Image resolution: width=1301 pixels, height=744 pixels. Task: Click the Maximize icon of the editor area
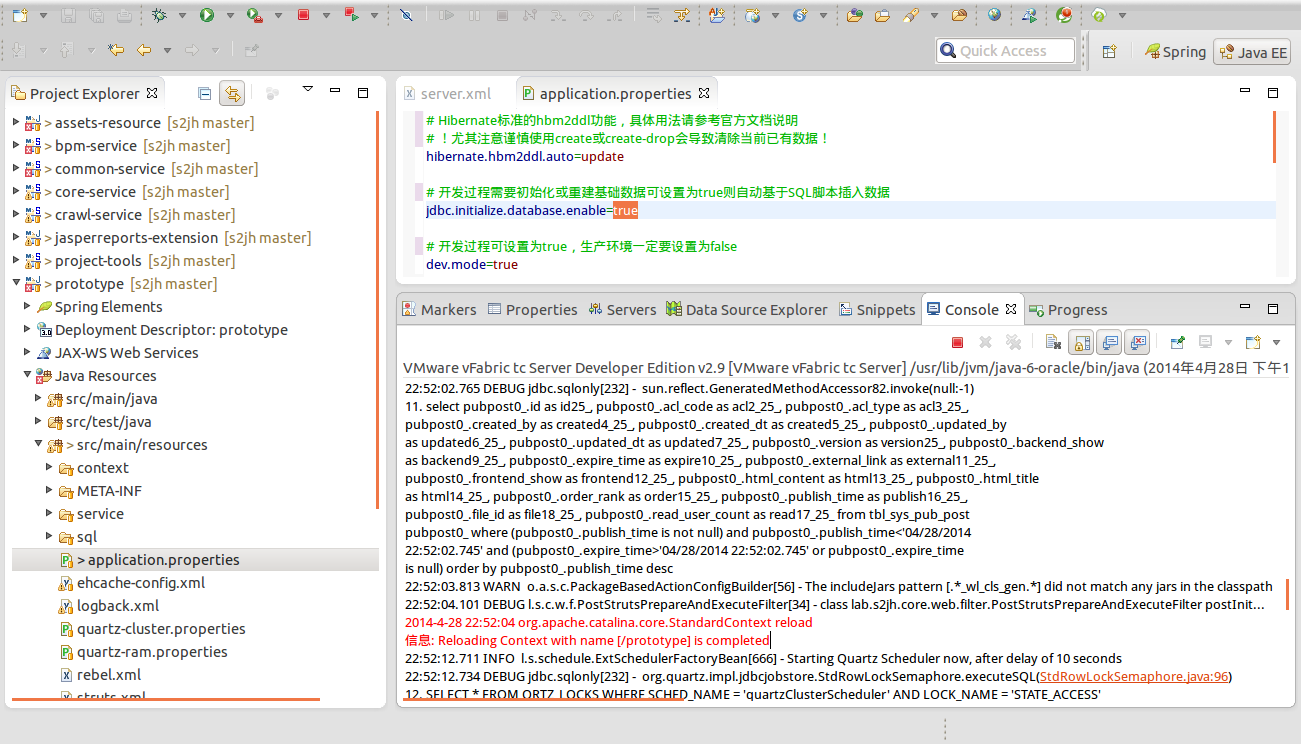coord(1273,92)
